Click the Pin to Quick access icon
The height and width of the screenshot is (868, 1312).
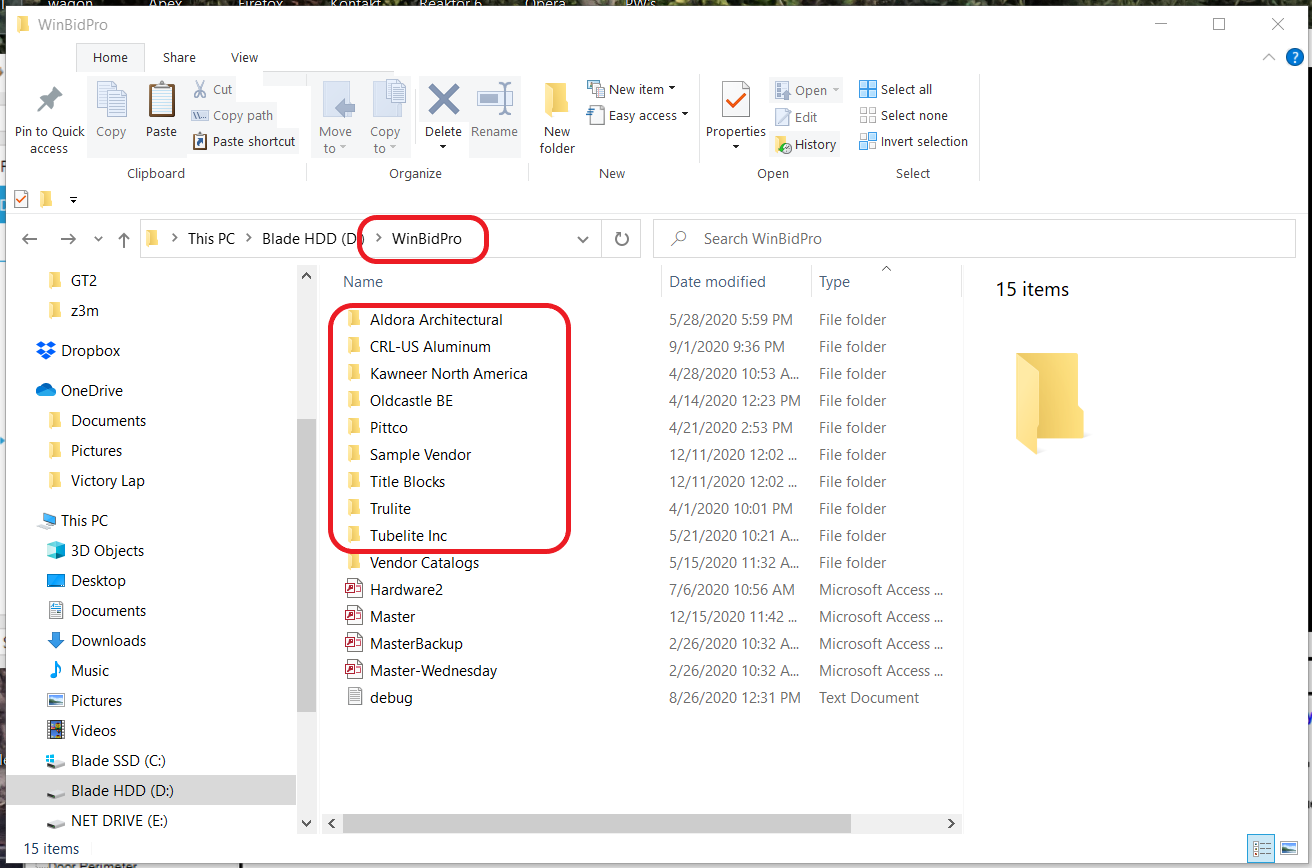point(49,100)
